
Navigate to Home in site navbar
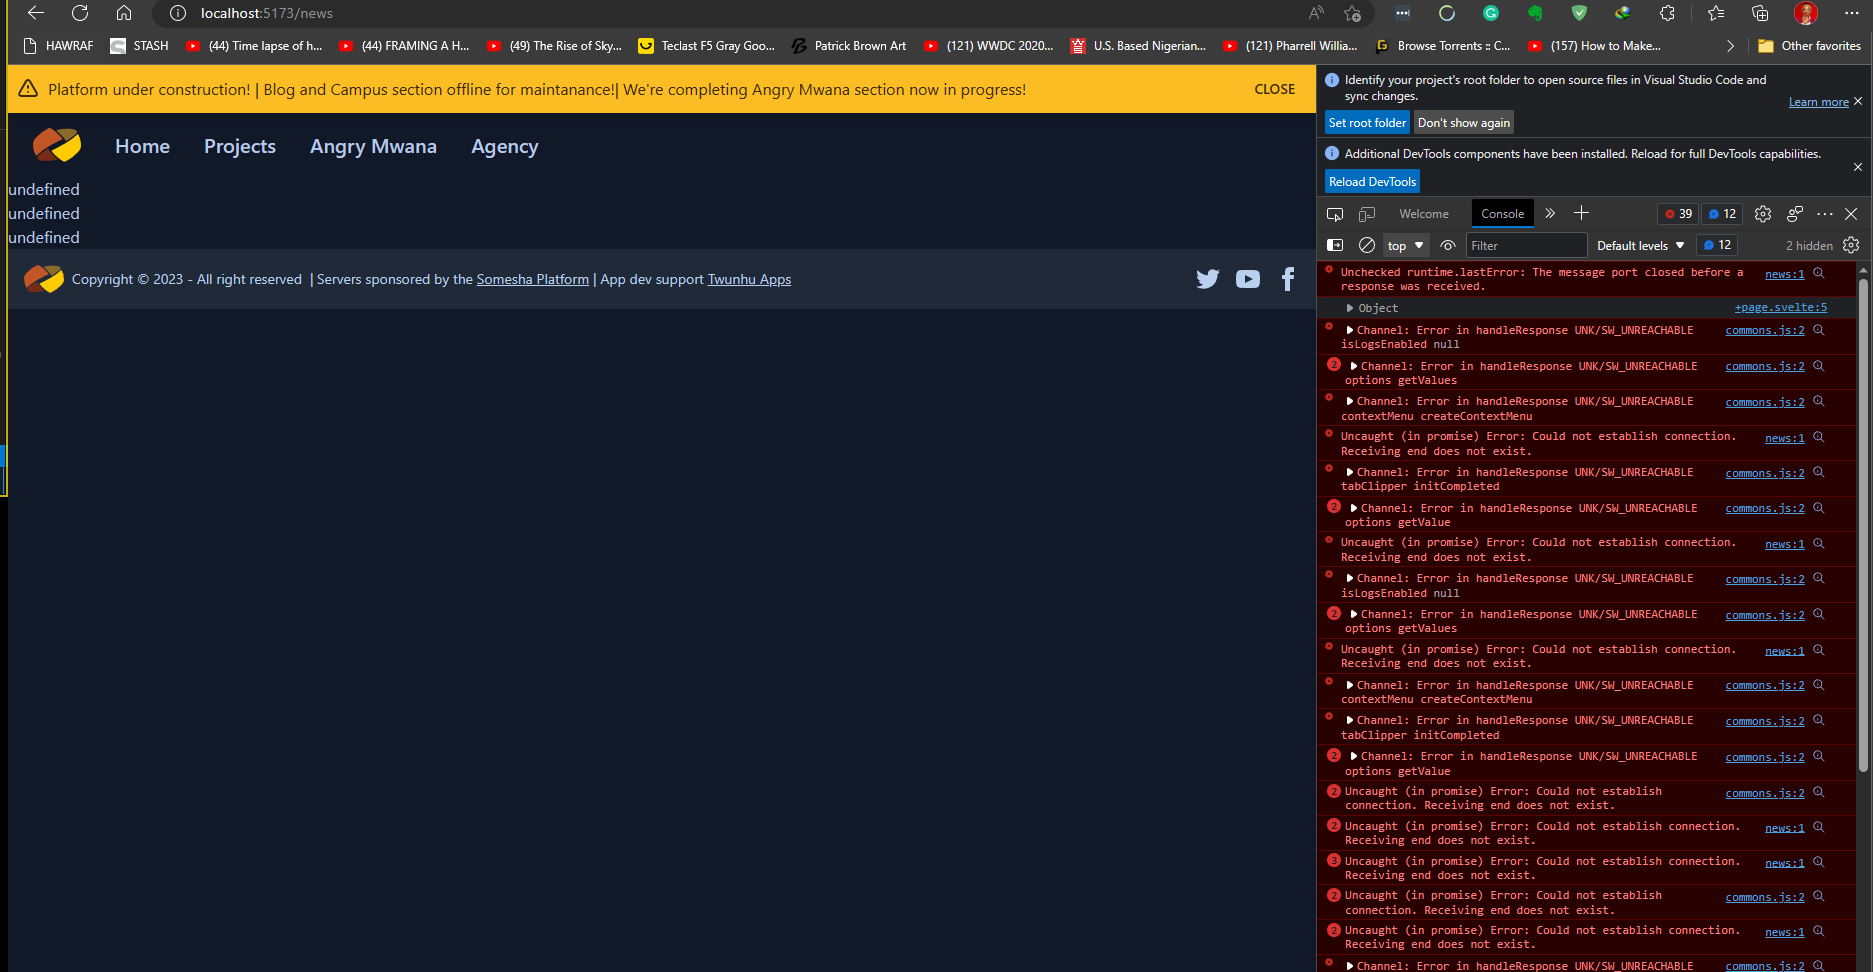142,146
